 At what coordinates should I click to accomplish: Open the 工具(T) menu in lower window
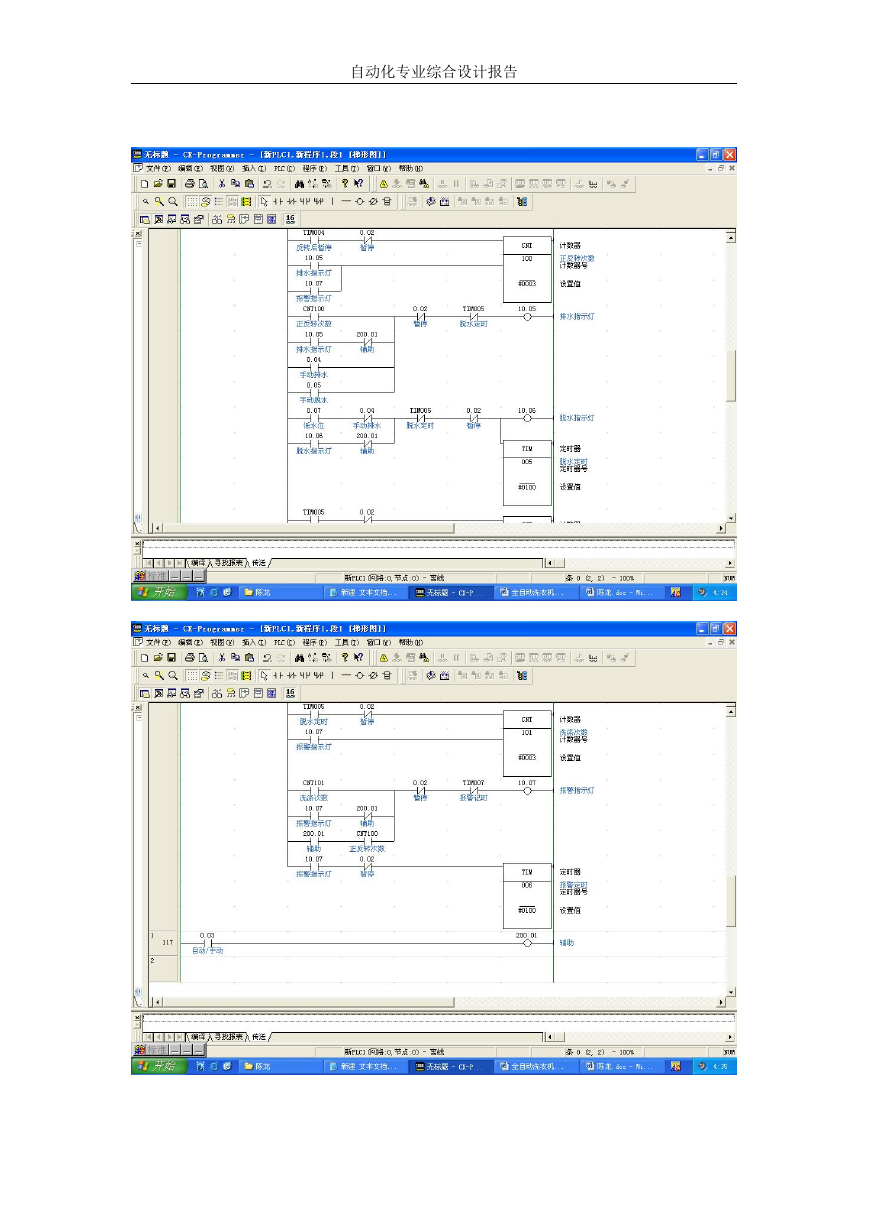[x=346, y=642]
